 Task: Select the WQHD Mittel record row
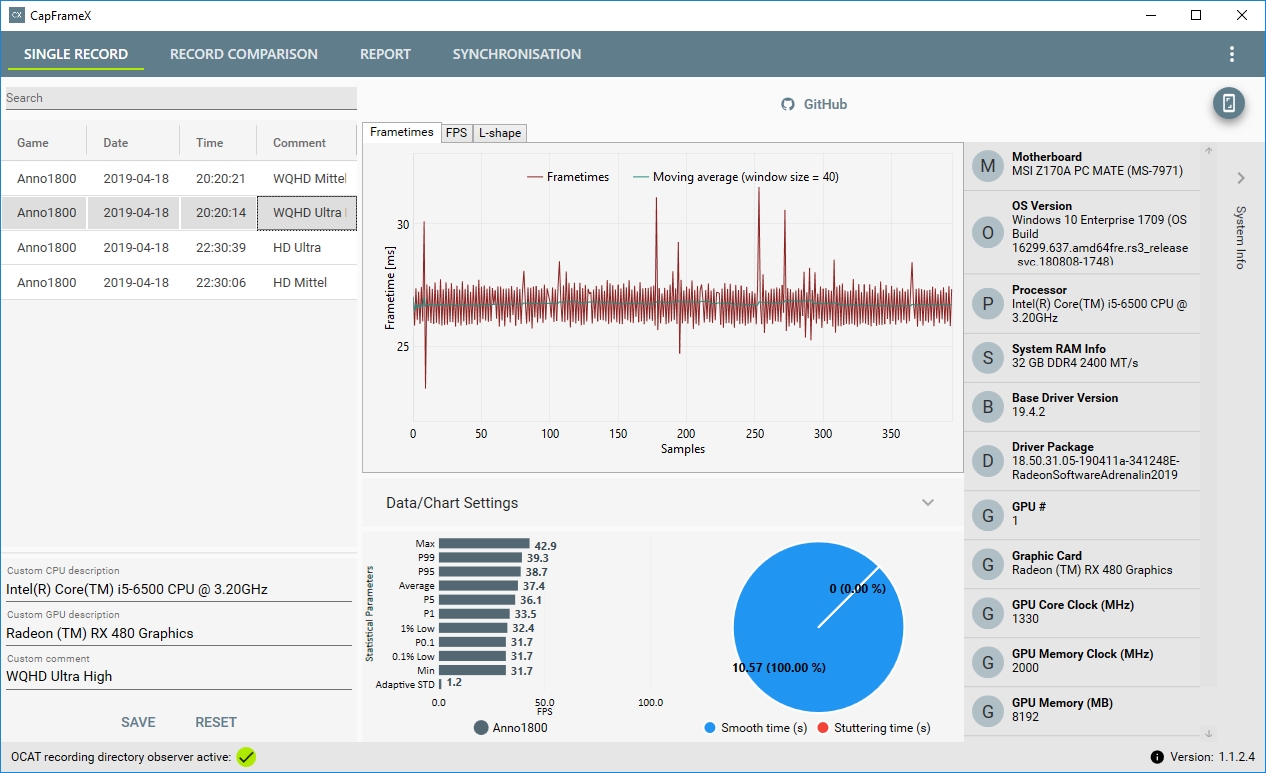[179, 178]
